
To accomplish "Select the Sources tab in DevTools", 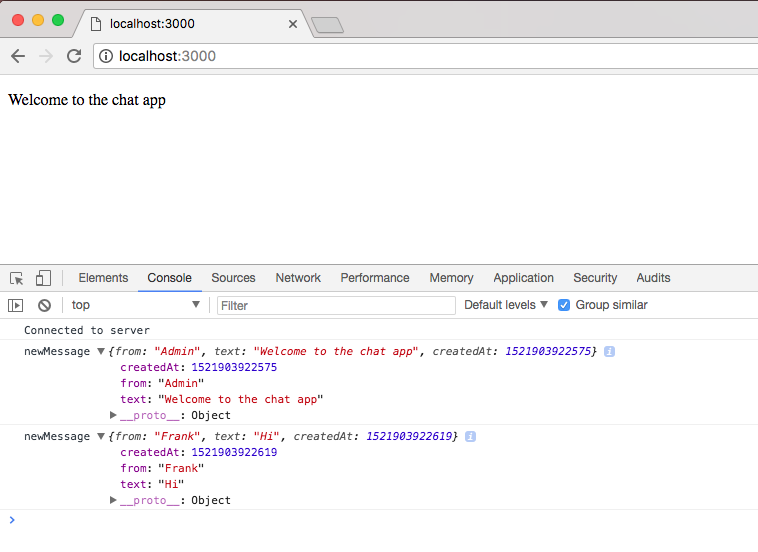I will click(x=233, y=278).
